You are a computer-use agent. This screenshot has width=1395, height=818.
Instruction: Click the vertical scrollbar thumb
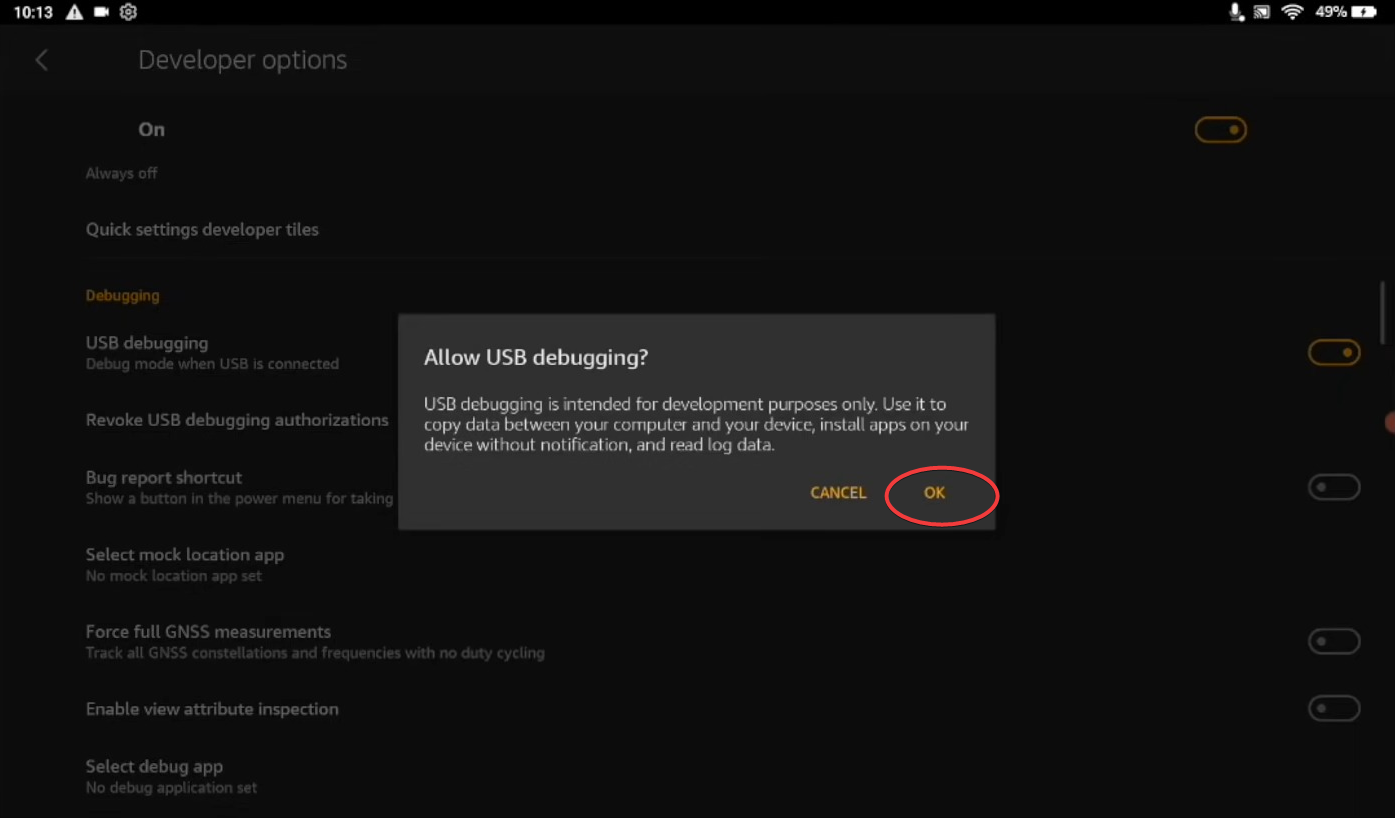click(1382, 312)
